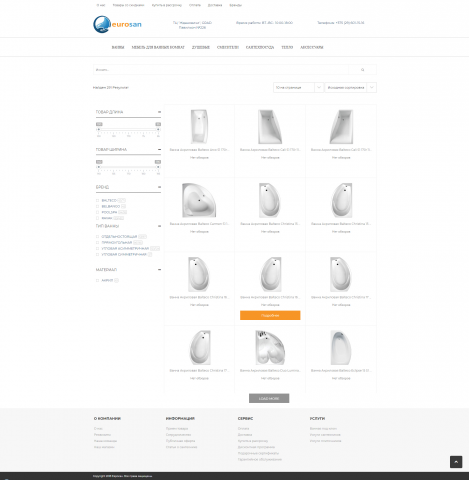Click the width slider minimum handle
This screenshot has width=469, height=480.
pyautogui.click(x=98, y=167)
